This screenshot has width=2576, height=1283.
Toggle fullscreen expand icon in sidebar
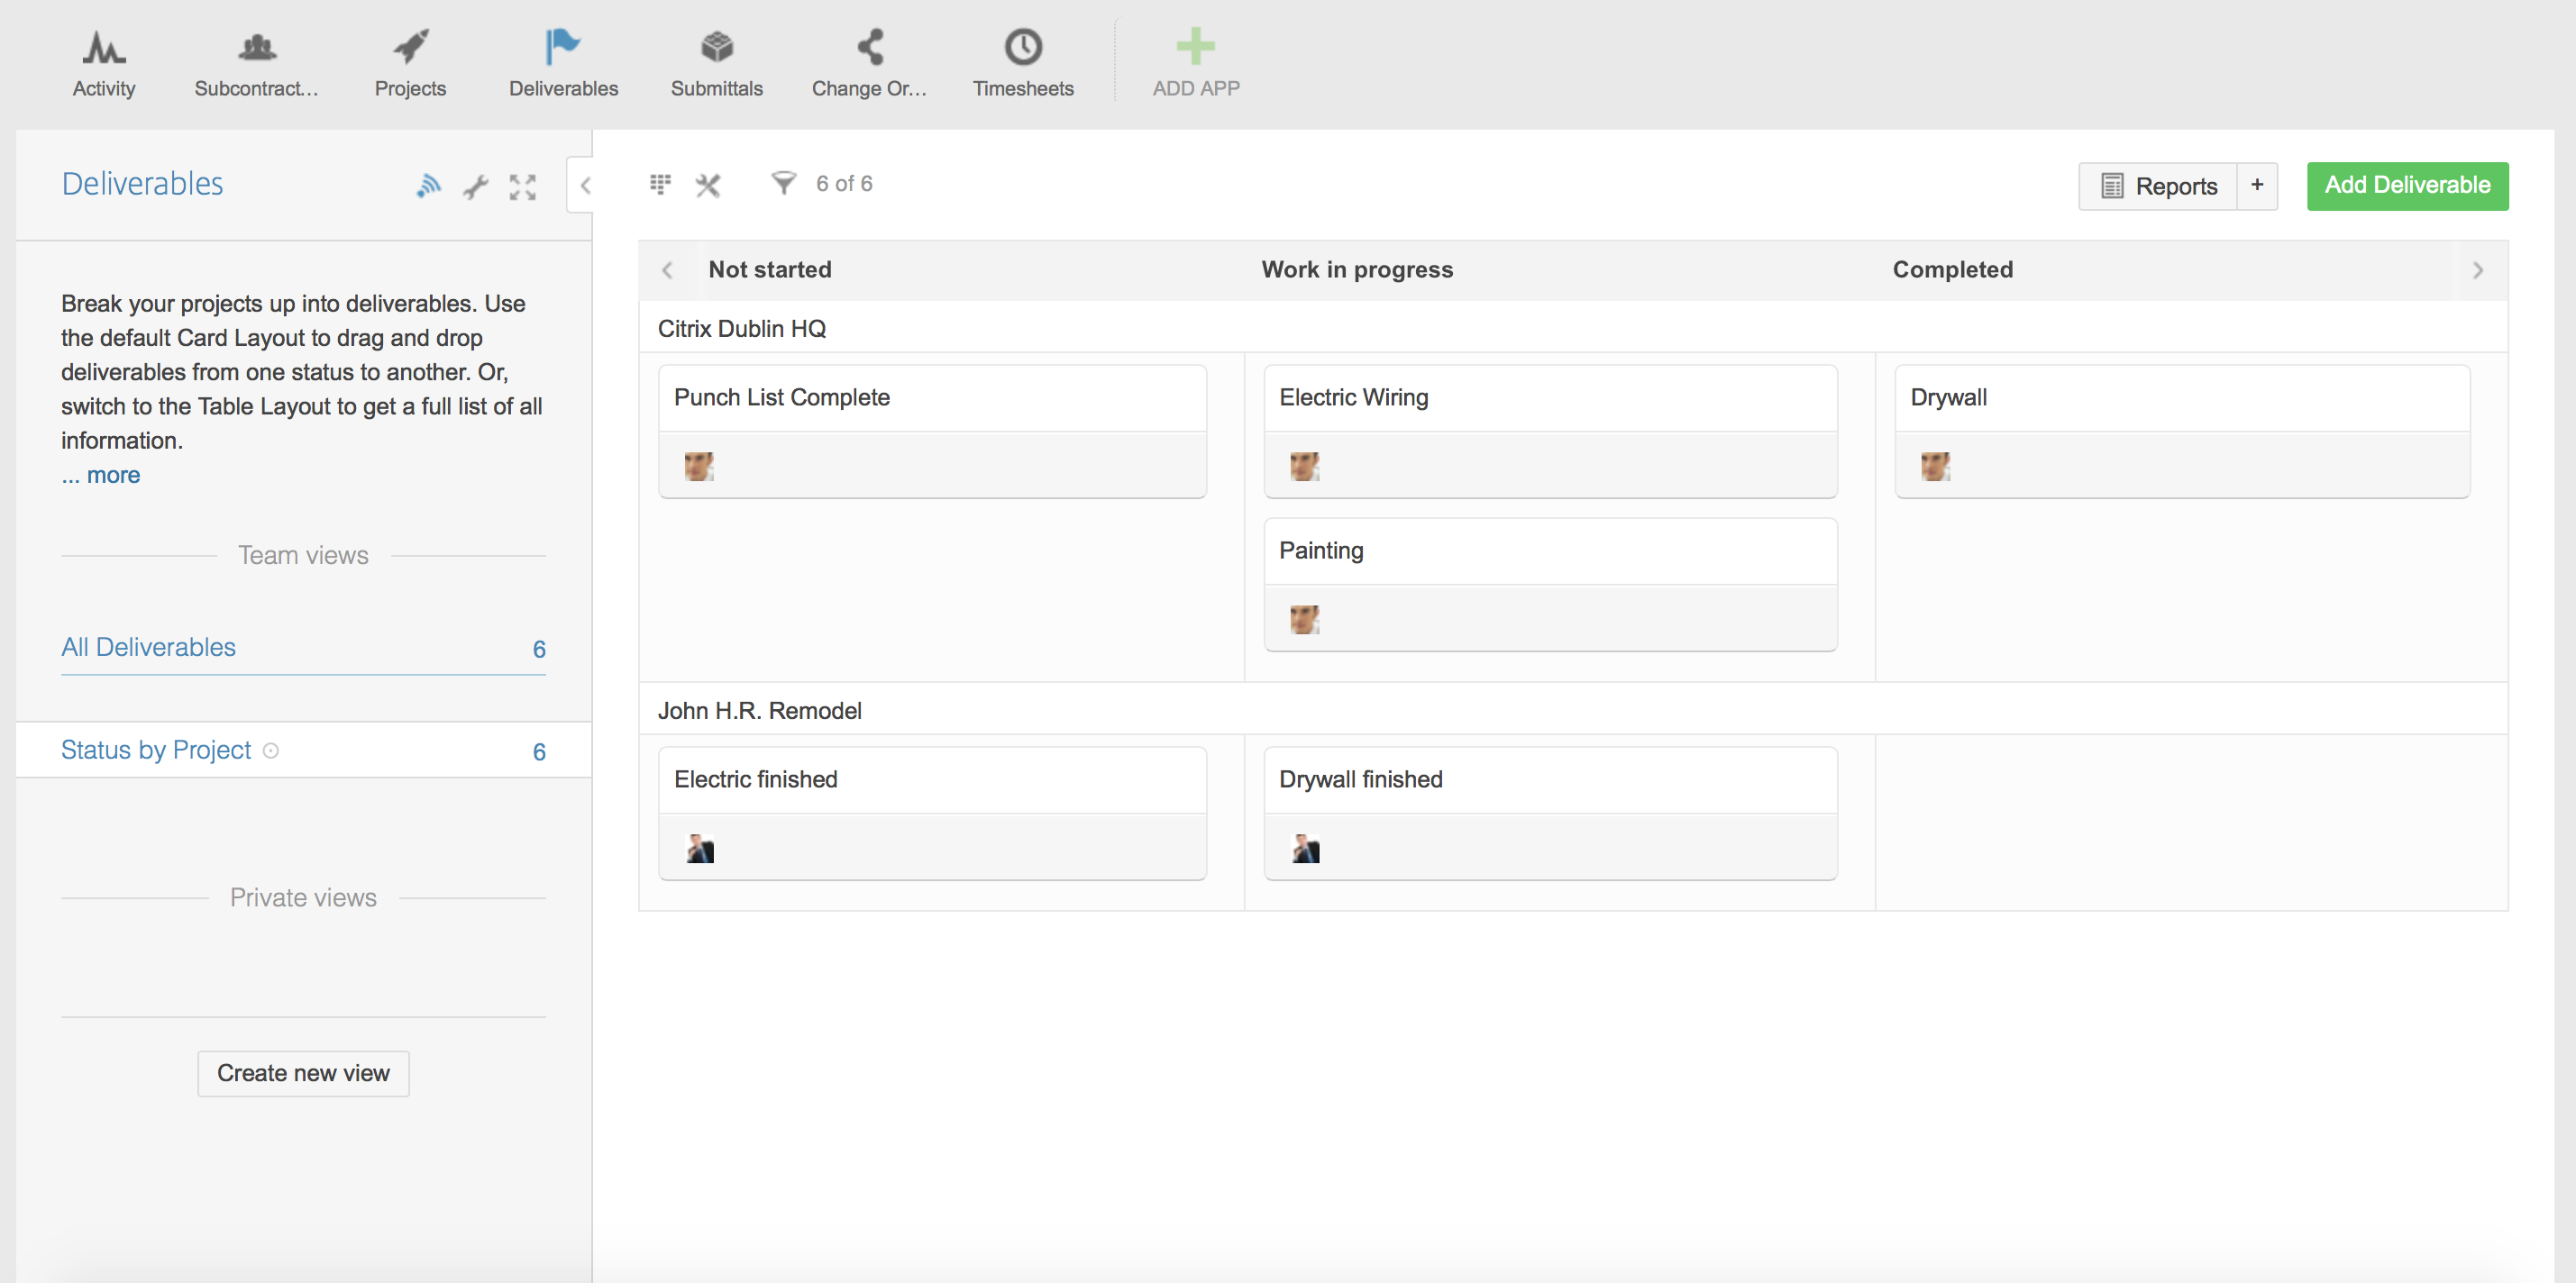click(522, 187)
